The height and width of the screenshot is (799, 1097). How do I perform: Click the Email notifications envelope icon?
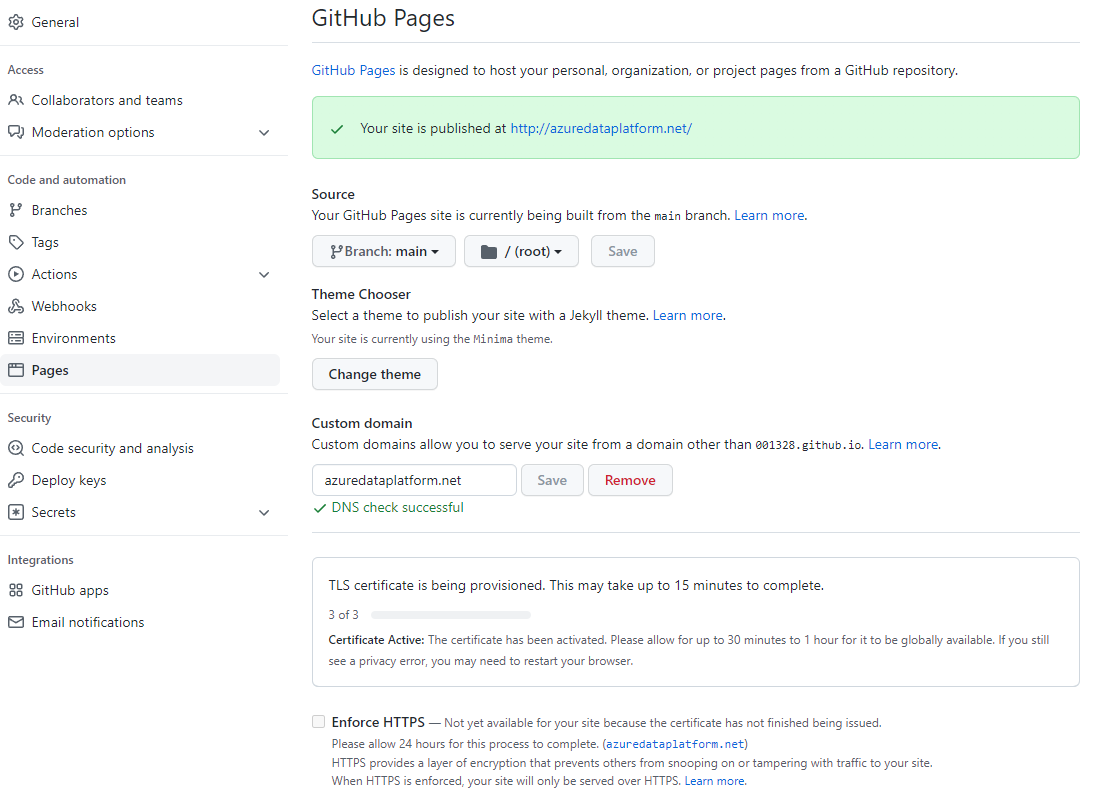coord(15,622)
